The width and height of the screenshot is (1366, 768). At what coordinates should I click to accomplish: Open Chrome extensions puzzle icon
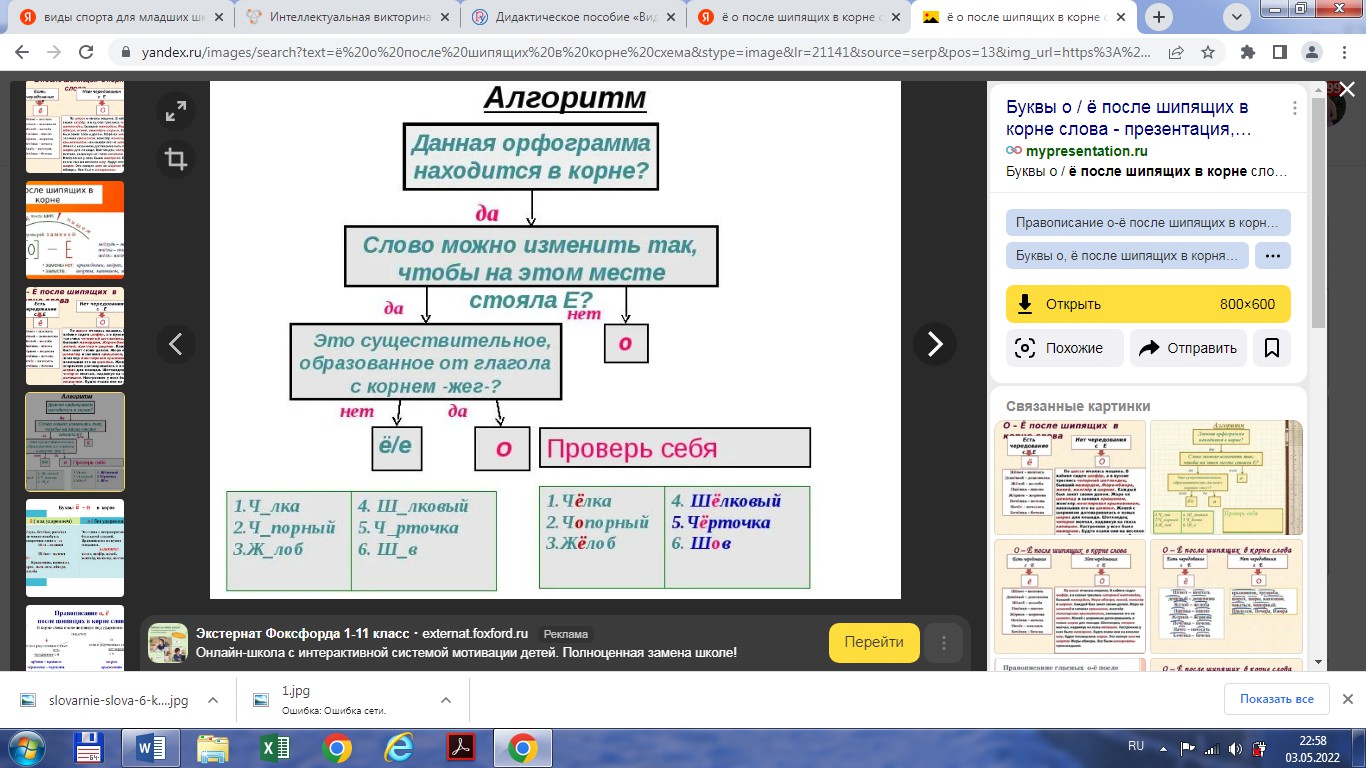click(1248, 52)
